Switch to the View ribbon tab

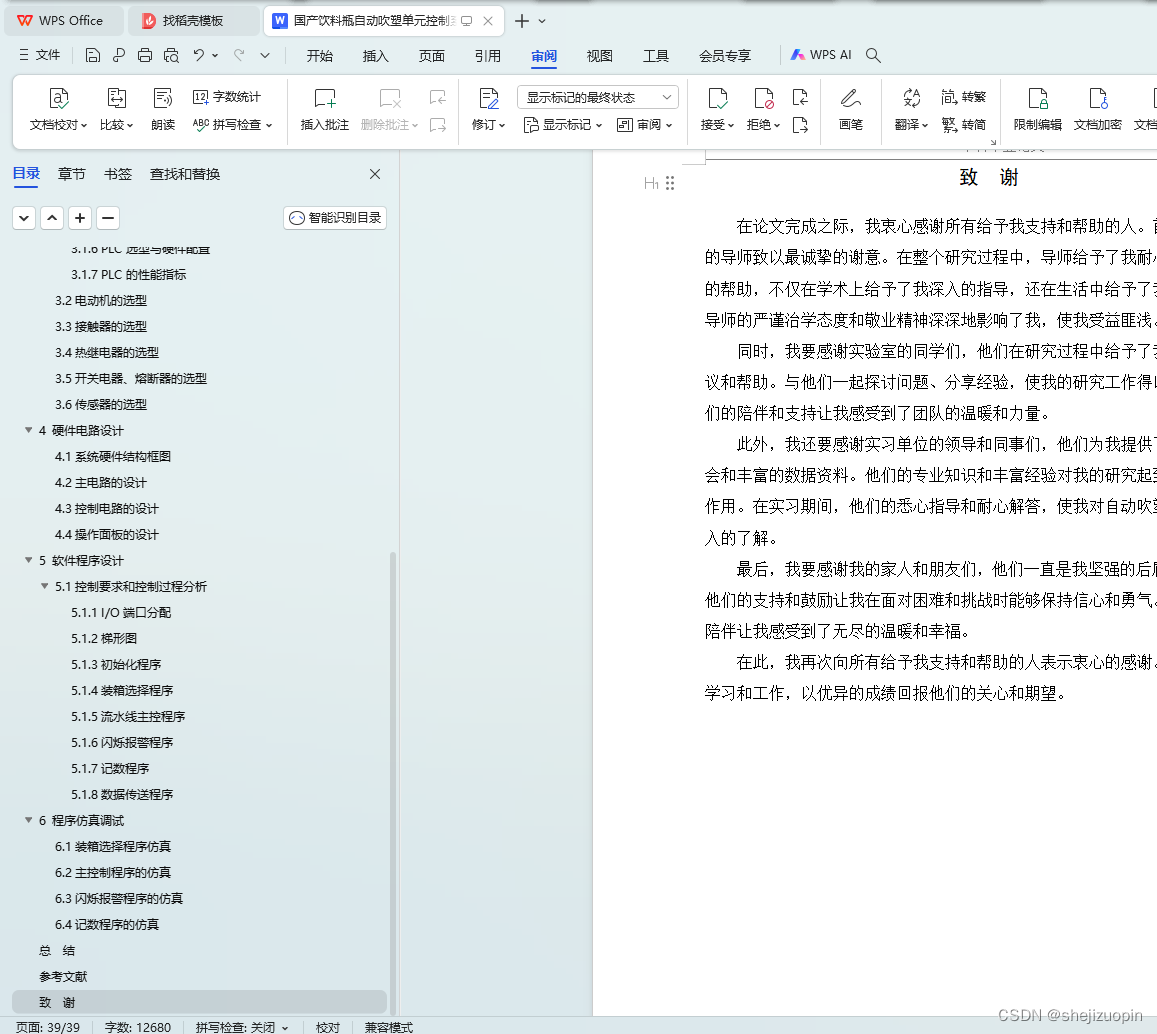point(599,56)
